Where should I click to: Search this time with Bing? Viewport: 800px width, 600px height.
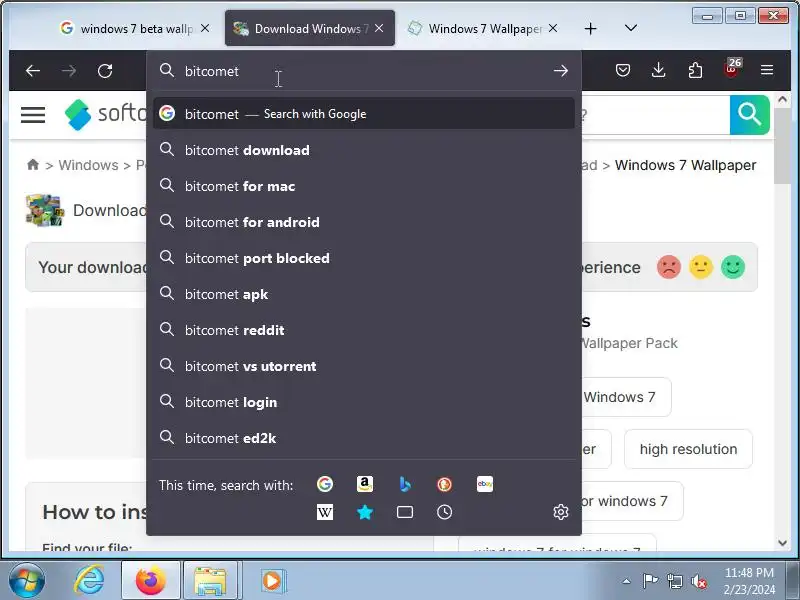pos(405,484)
